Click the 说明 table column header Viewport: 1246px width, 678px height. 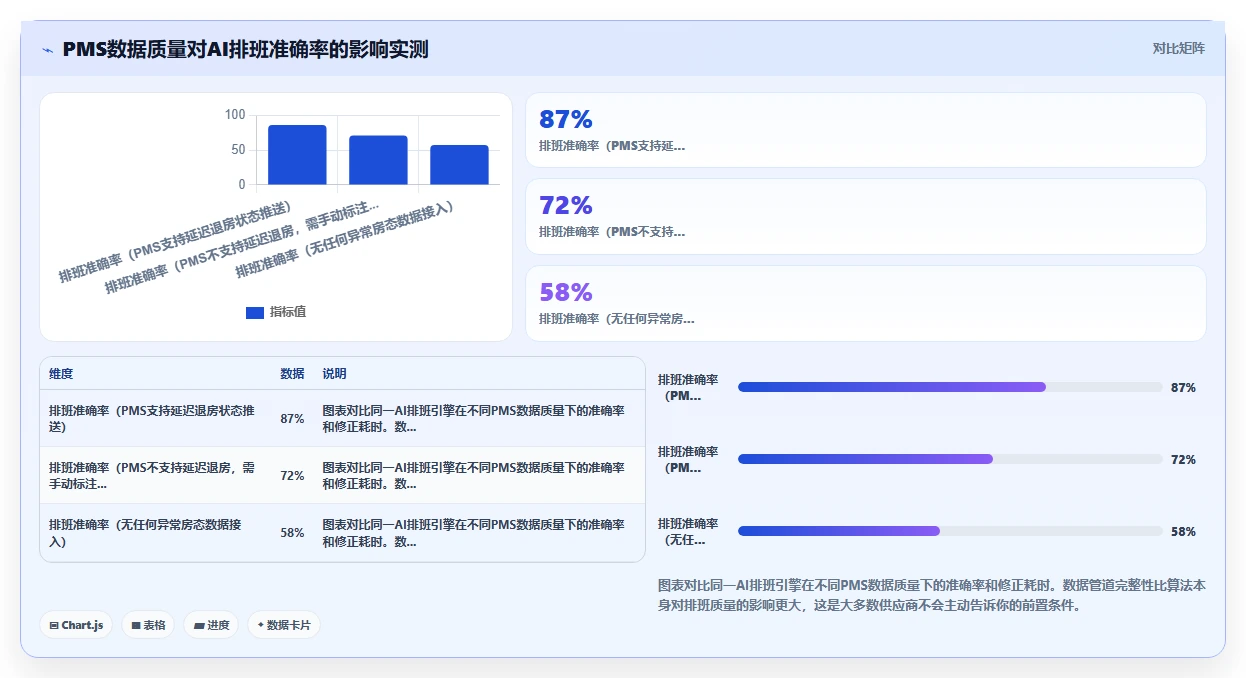(x=334, y=374)
